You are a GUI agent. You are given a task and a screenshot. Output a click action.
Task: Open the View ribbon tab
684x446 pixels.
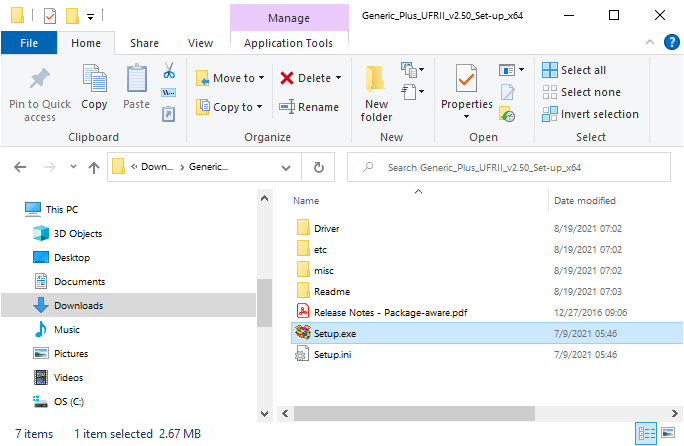[x=200, y=43]
